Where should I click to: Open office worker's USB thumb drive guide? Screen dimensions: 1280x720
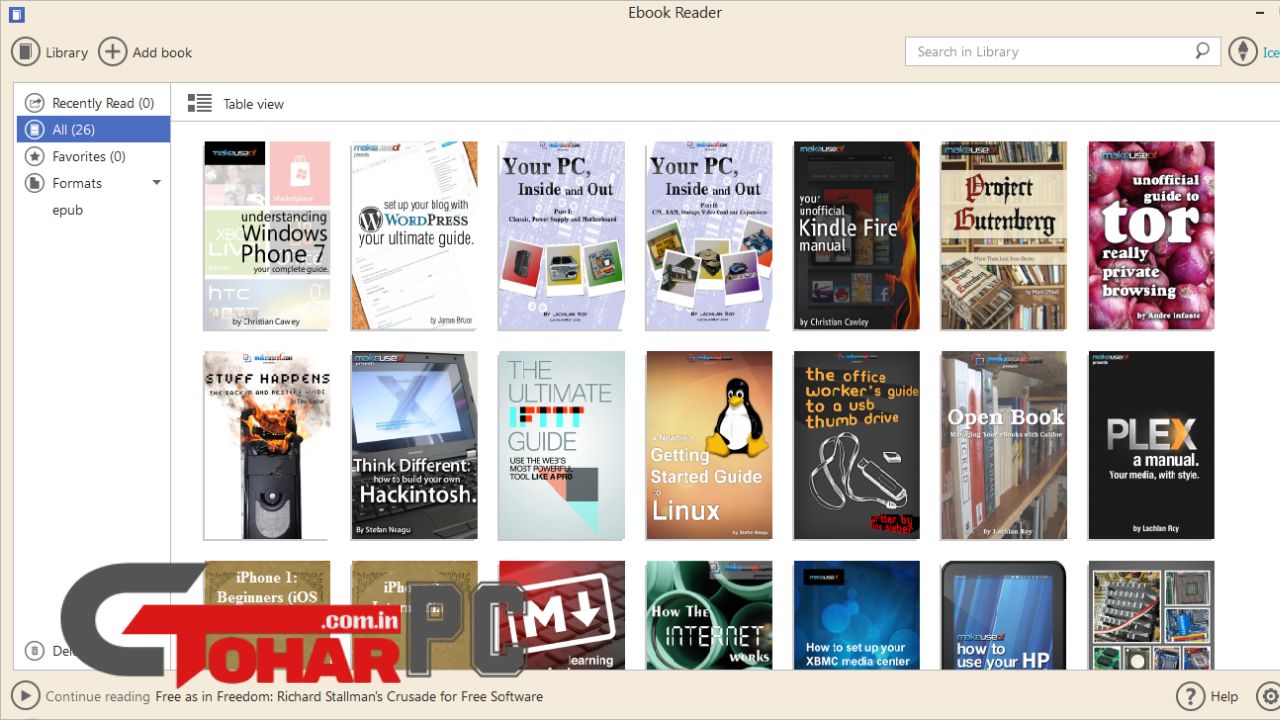857,446
